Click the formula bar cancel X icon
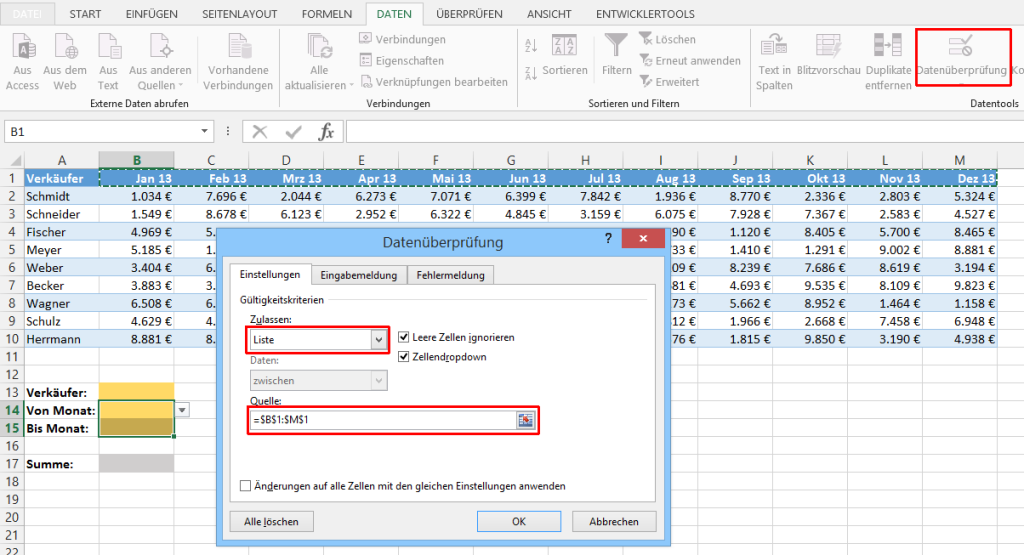Screen dimensions: 1024x555 (260, 132)
